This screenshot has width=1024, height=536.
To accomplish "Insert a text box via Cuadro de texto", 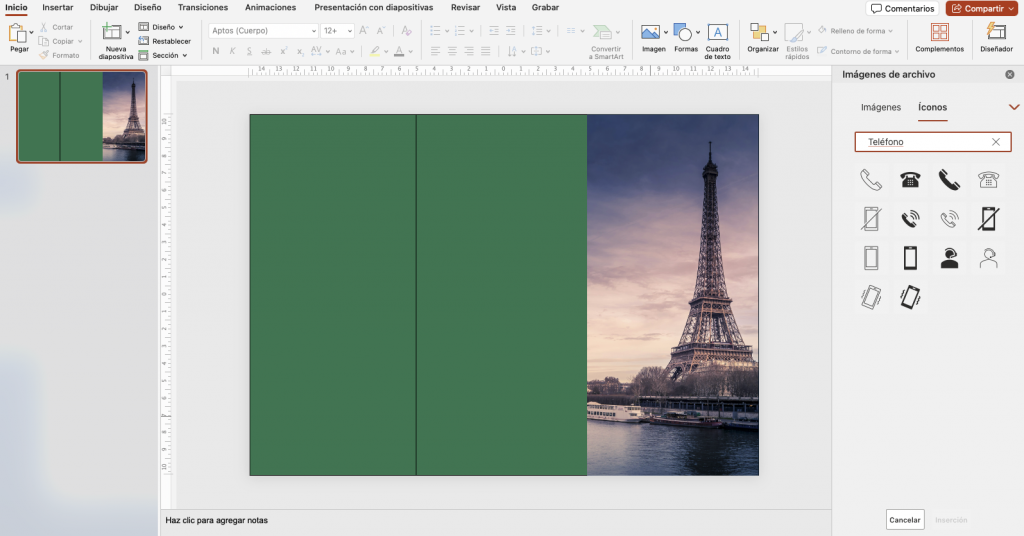I will point(717,41).
